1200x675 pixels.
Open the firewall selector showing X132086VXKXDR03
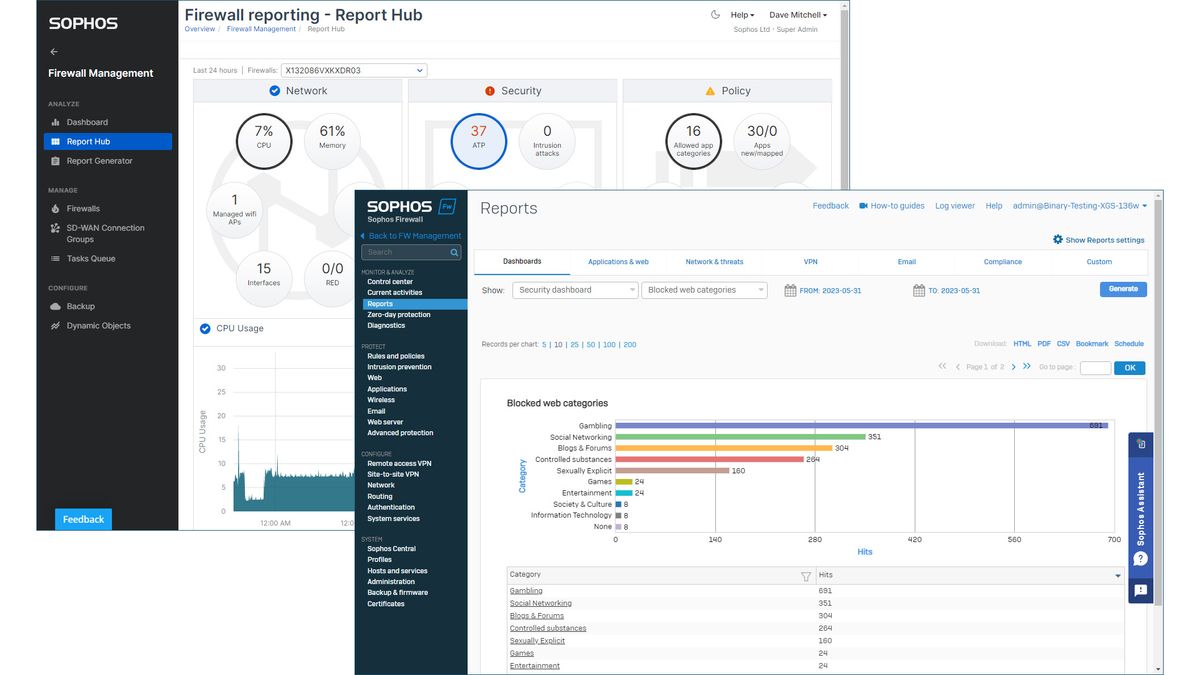[356, 70]
